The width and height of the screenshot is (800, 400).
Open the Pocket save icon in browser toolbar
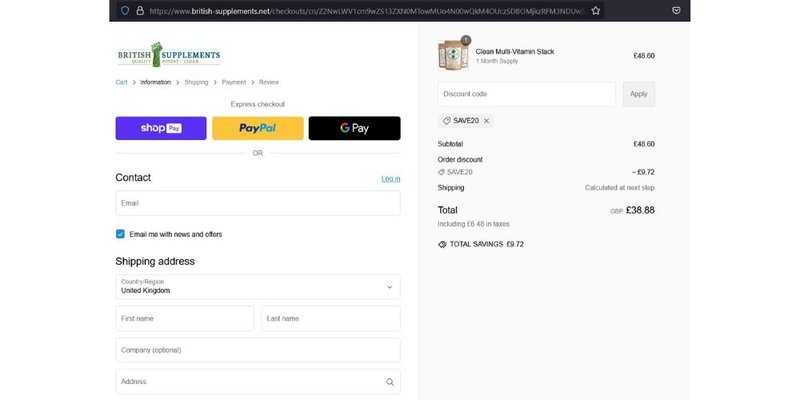(676, 11)
